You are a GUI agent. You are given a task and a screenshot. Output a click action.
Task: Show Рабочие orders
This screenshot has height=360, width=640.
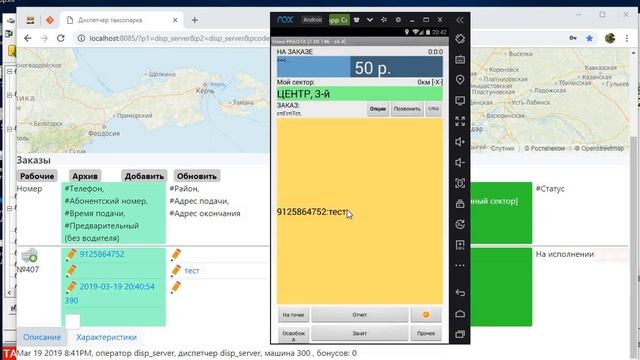coord(37,176)
